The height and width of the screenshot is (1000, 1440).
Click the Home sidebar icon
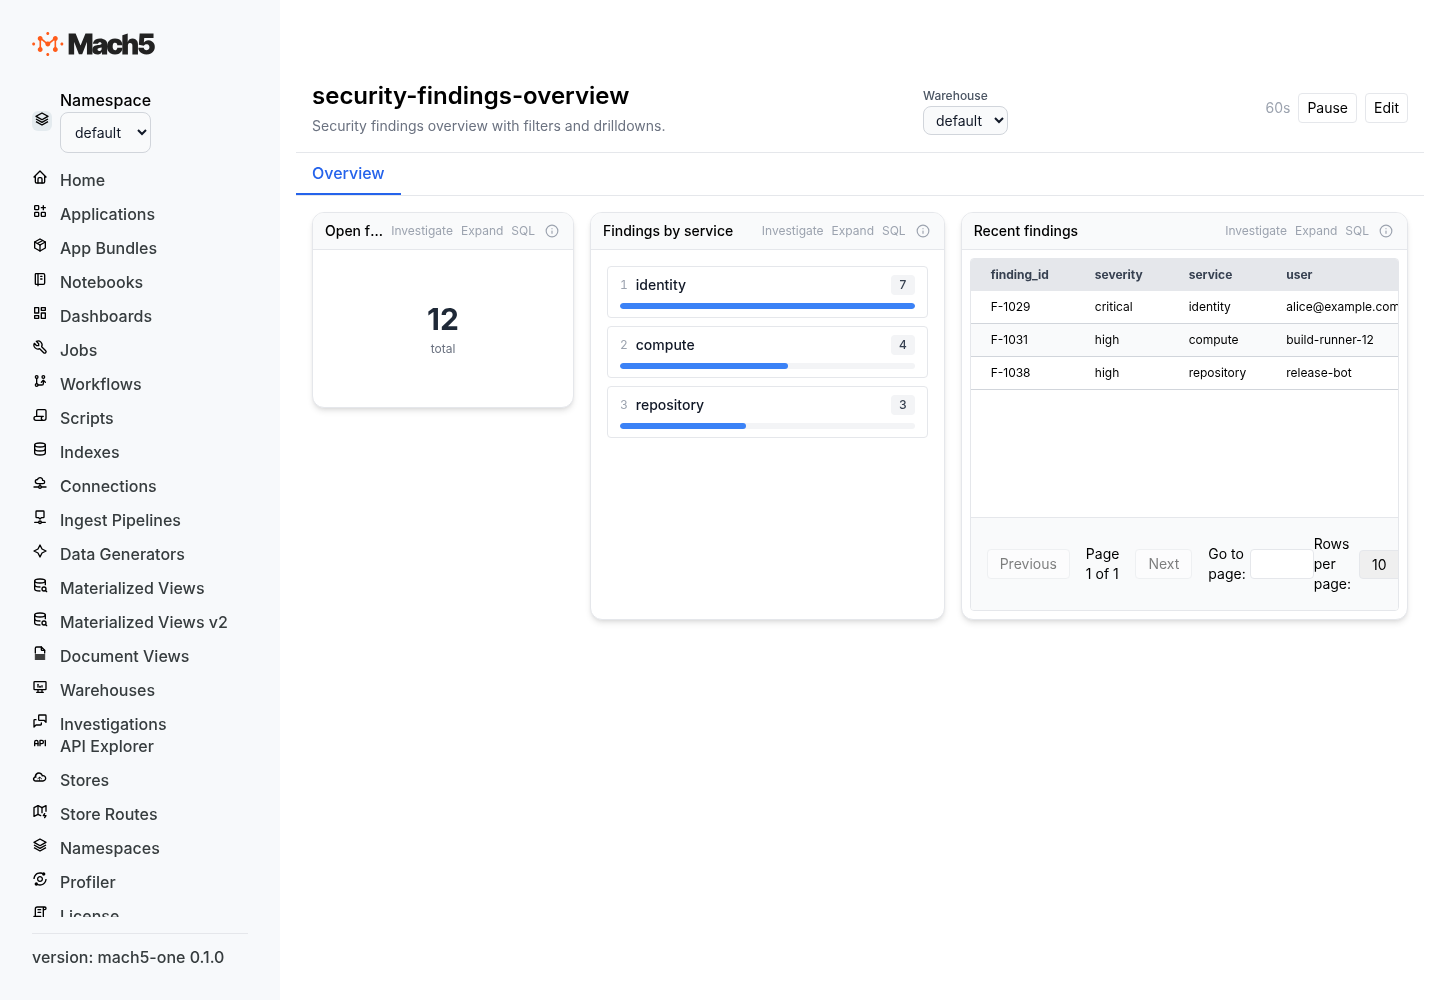(40, 178)
